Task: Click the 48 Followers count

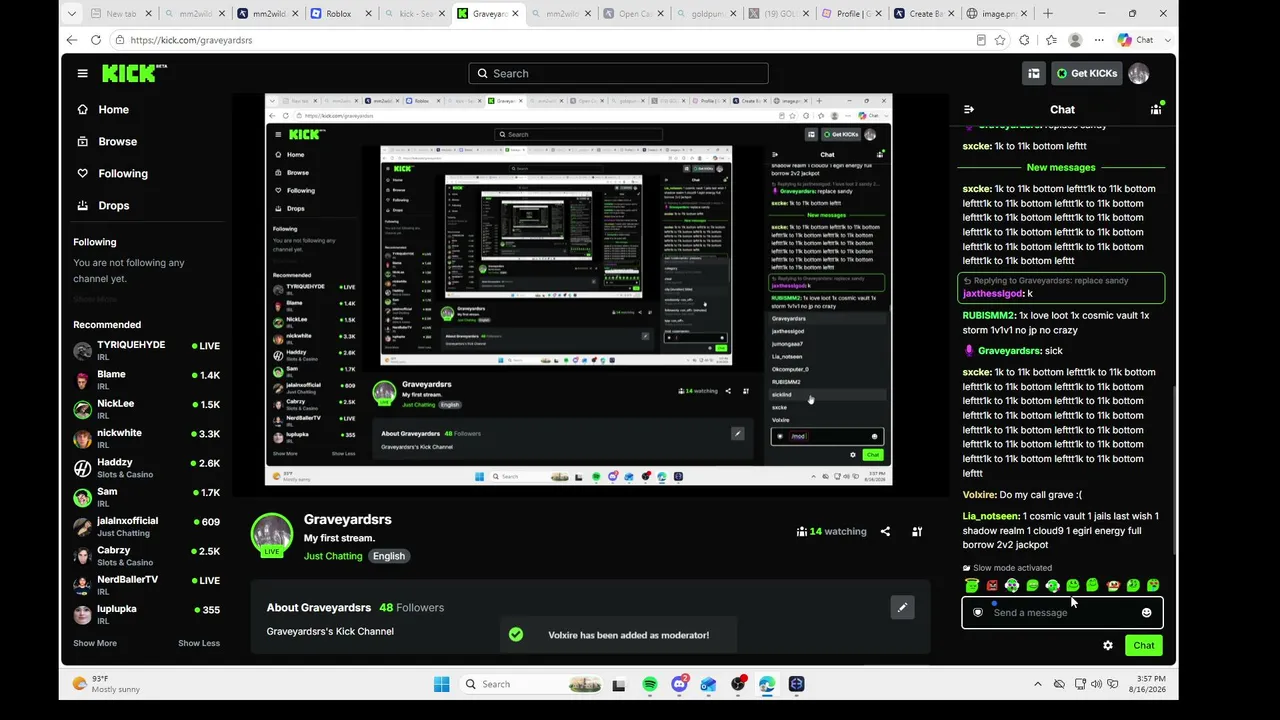Action: [x=411, y=608]
